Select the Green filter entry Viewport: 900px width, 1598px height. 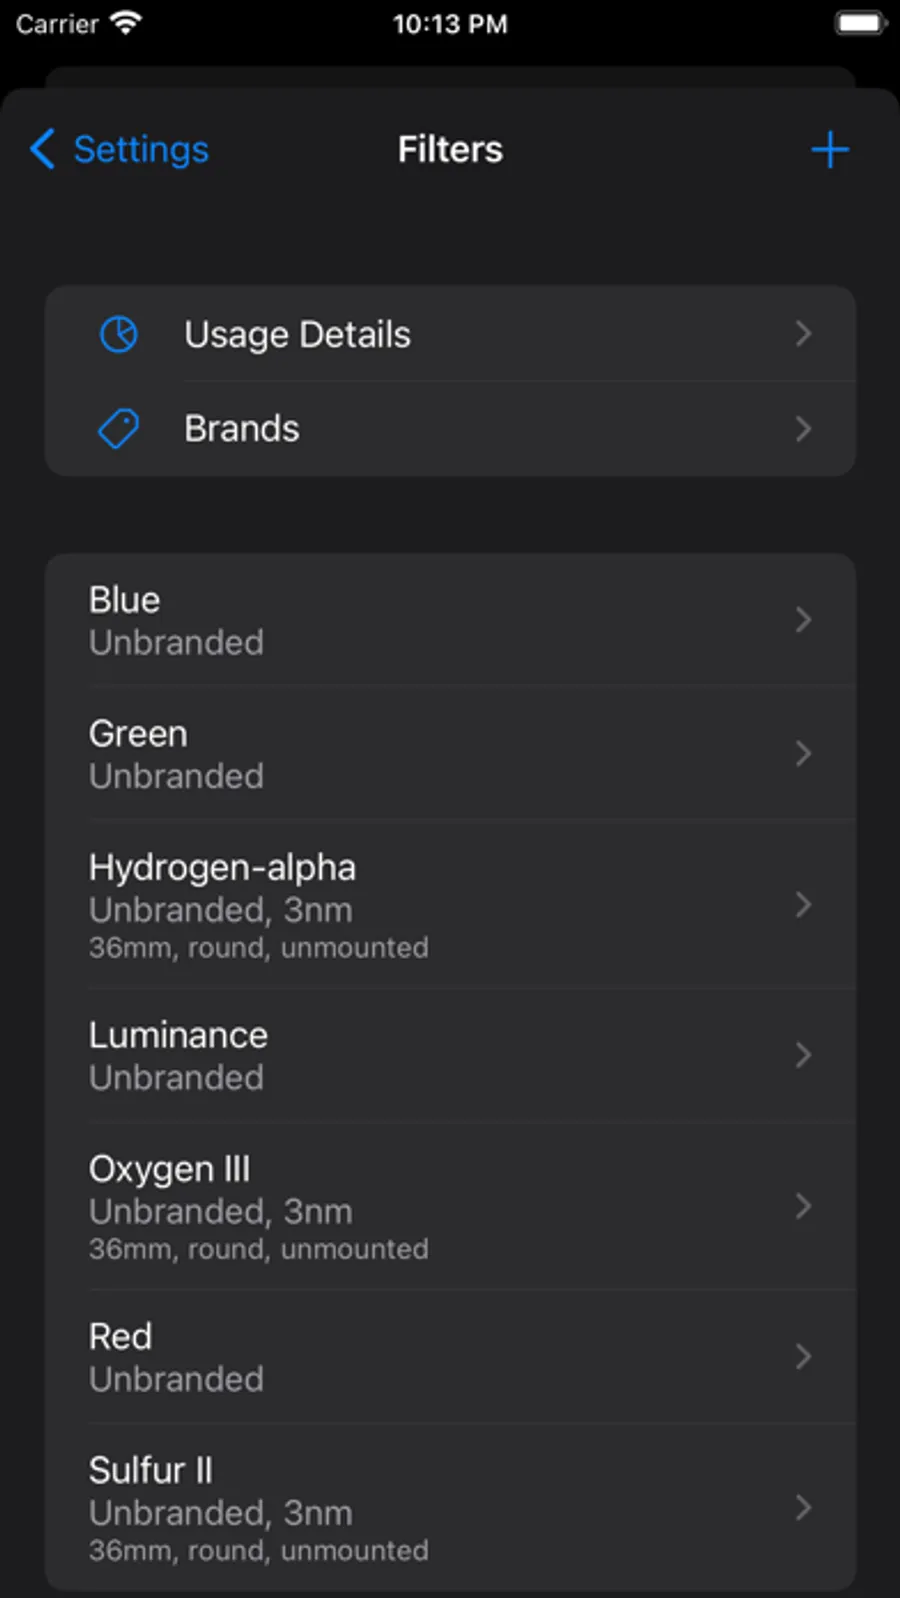pyautogui.click(x=400, y=754)
